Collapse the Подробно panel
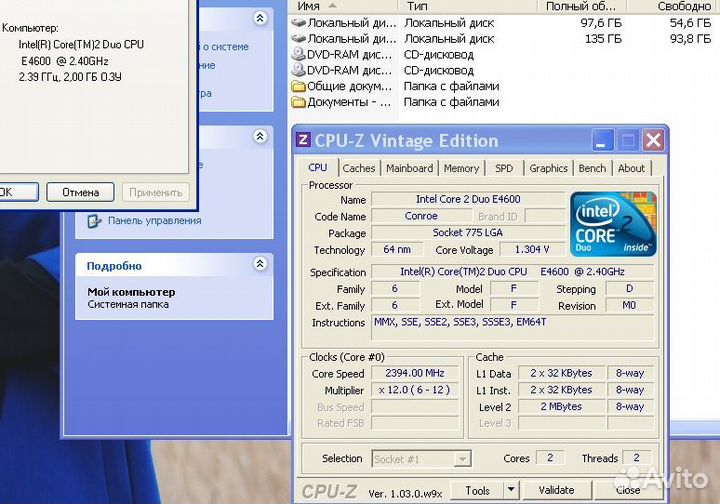The image size is (720, 504). (x=260, y=264)
